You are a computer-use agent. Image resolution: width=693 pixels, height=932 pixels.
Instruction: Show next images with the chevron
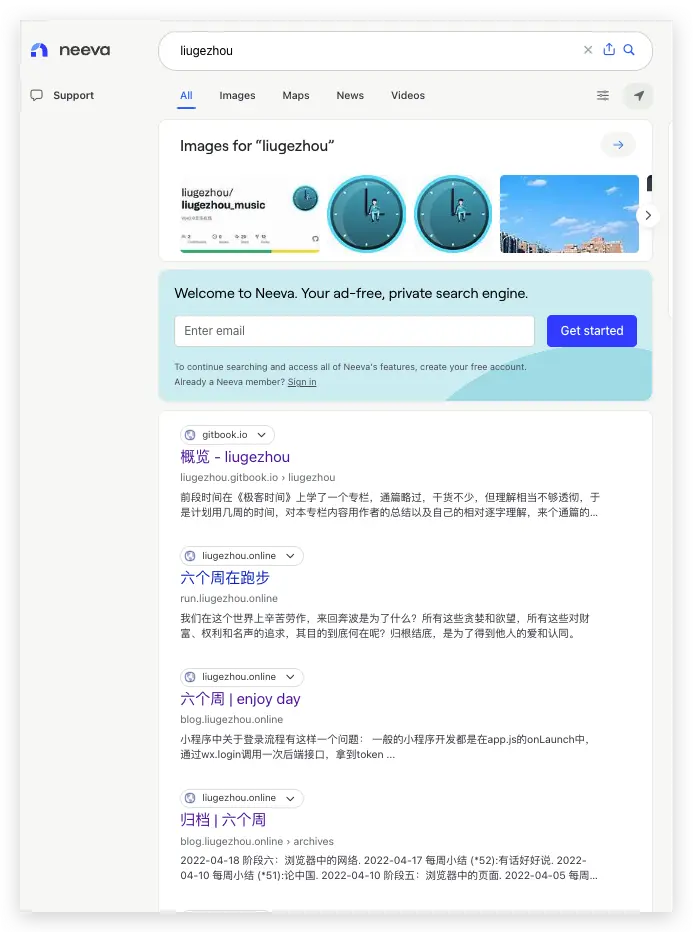648,215
